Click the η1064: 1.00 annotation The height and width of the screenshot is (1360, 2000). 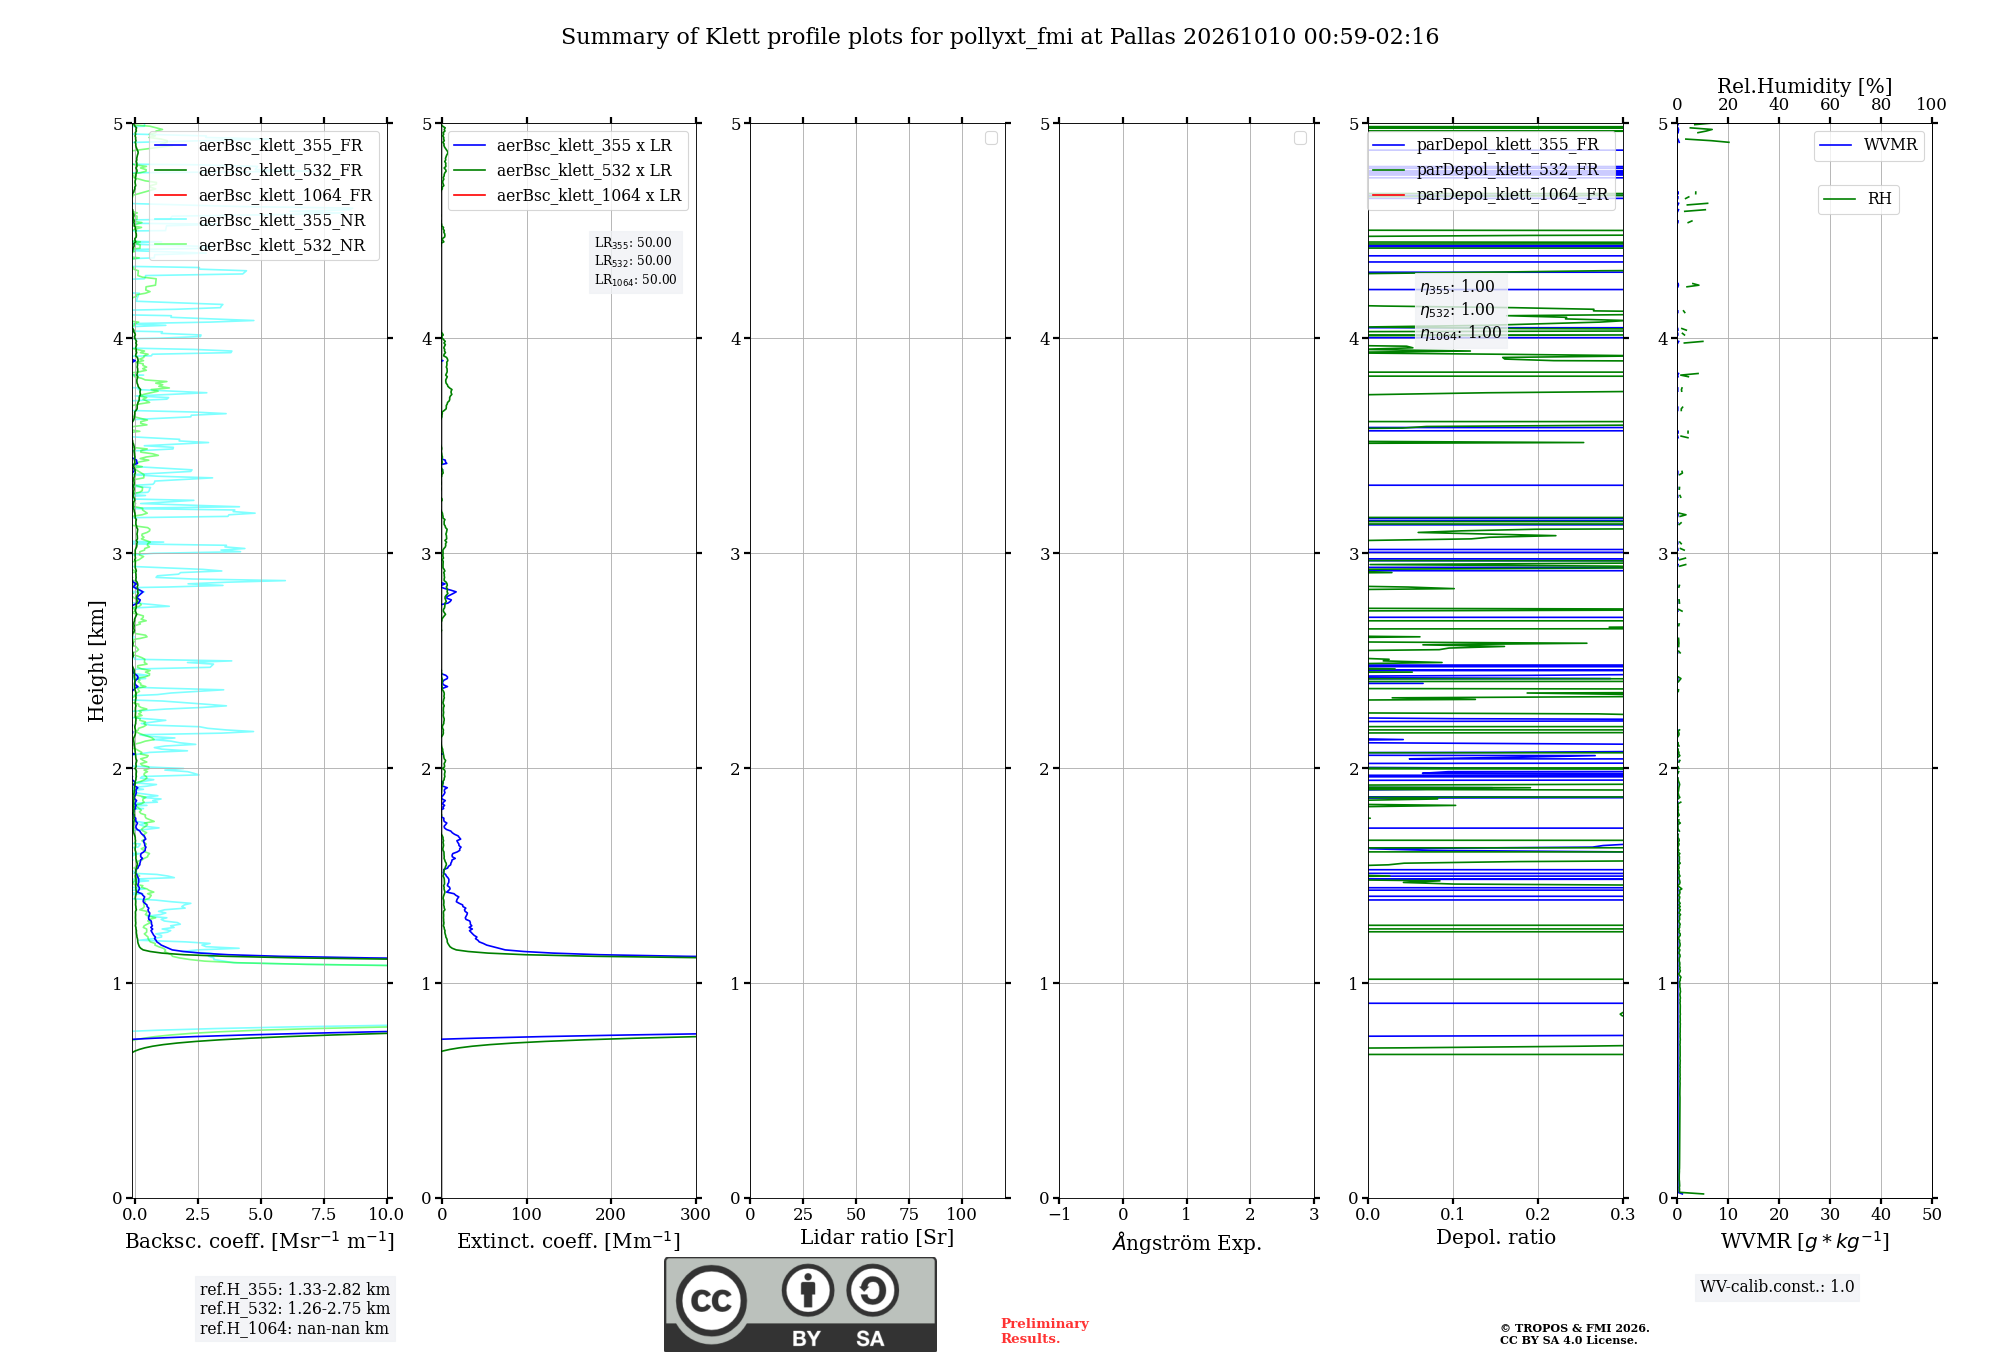(x=1460, y=333)
